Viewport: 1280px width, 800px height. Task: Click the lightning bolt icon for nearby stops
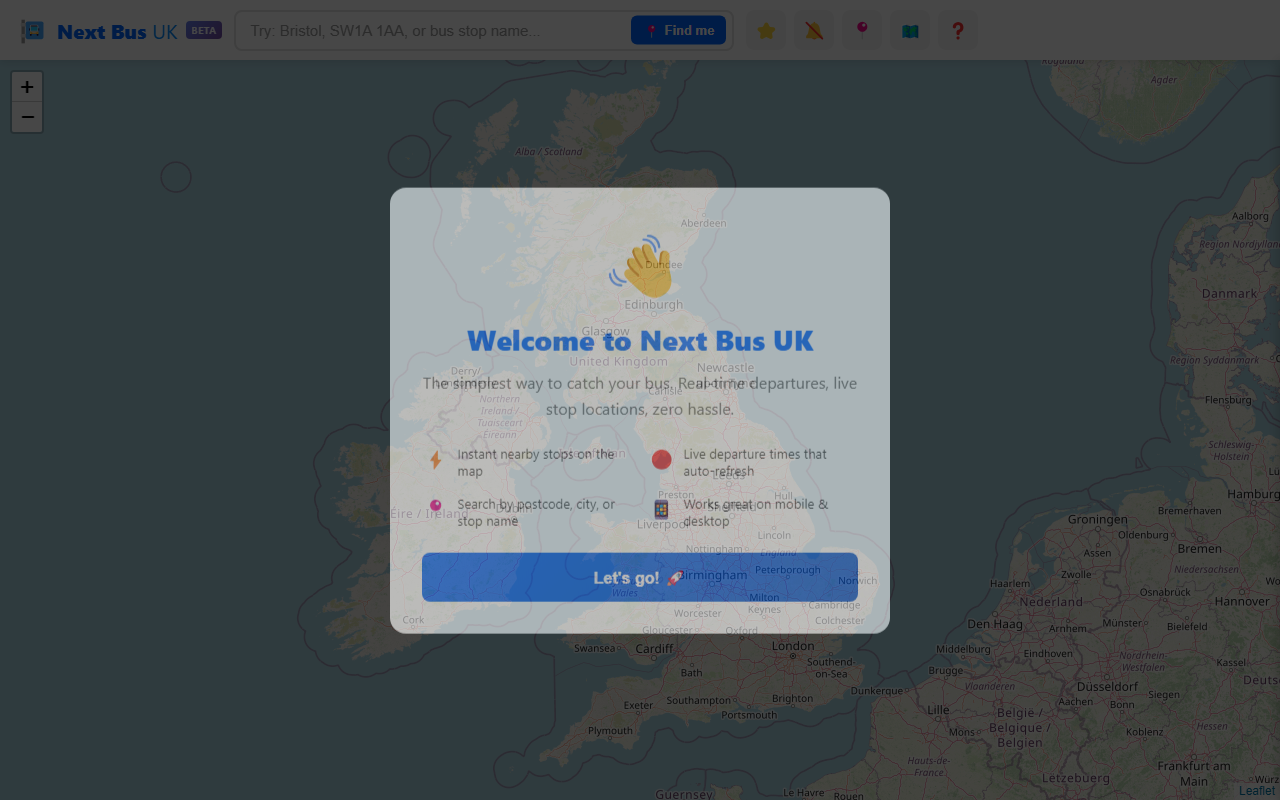pos(435,460)
